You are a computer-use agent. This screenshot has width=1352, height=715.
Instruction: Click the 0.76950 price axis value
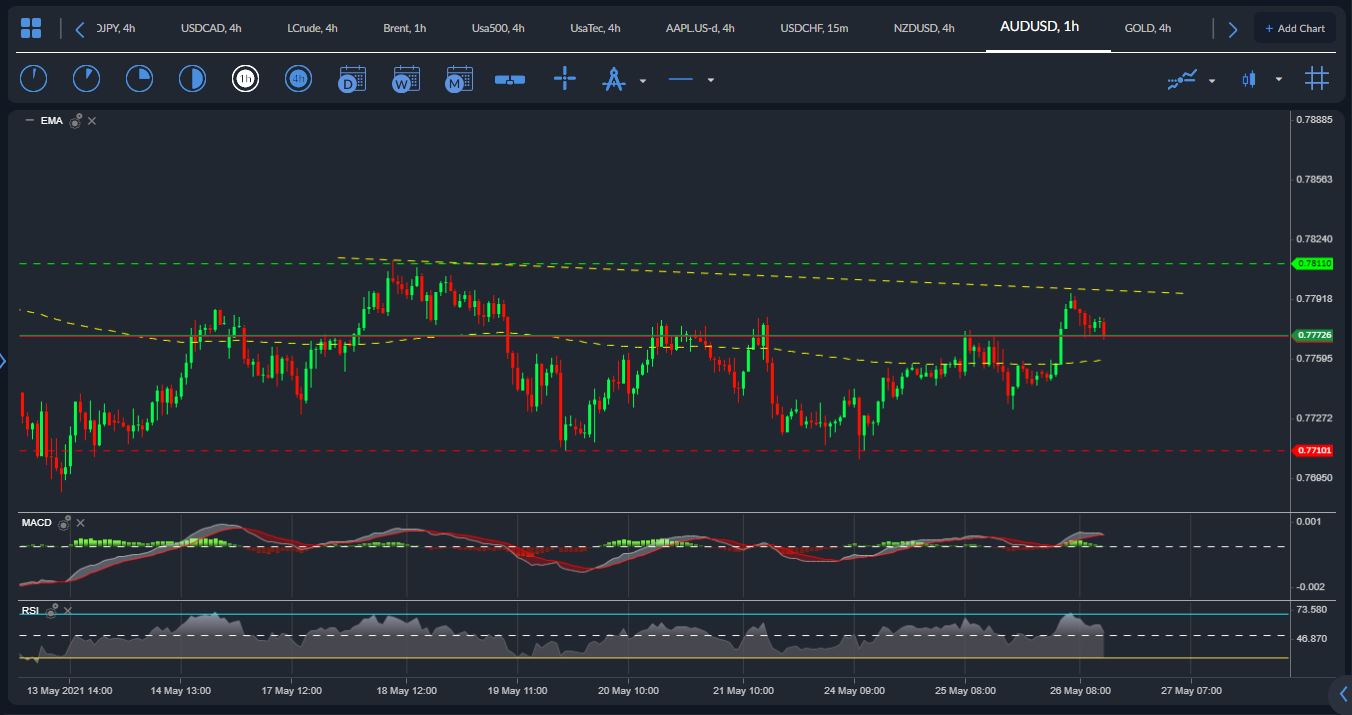pos(1314,478)
